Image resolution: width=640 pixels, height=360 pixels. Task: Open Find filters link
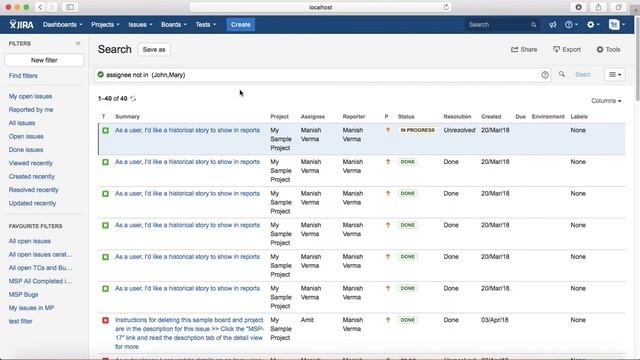click(23, 76)
